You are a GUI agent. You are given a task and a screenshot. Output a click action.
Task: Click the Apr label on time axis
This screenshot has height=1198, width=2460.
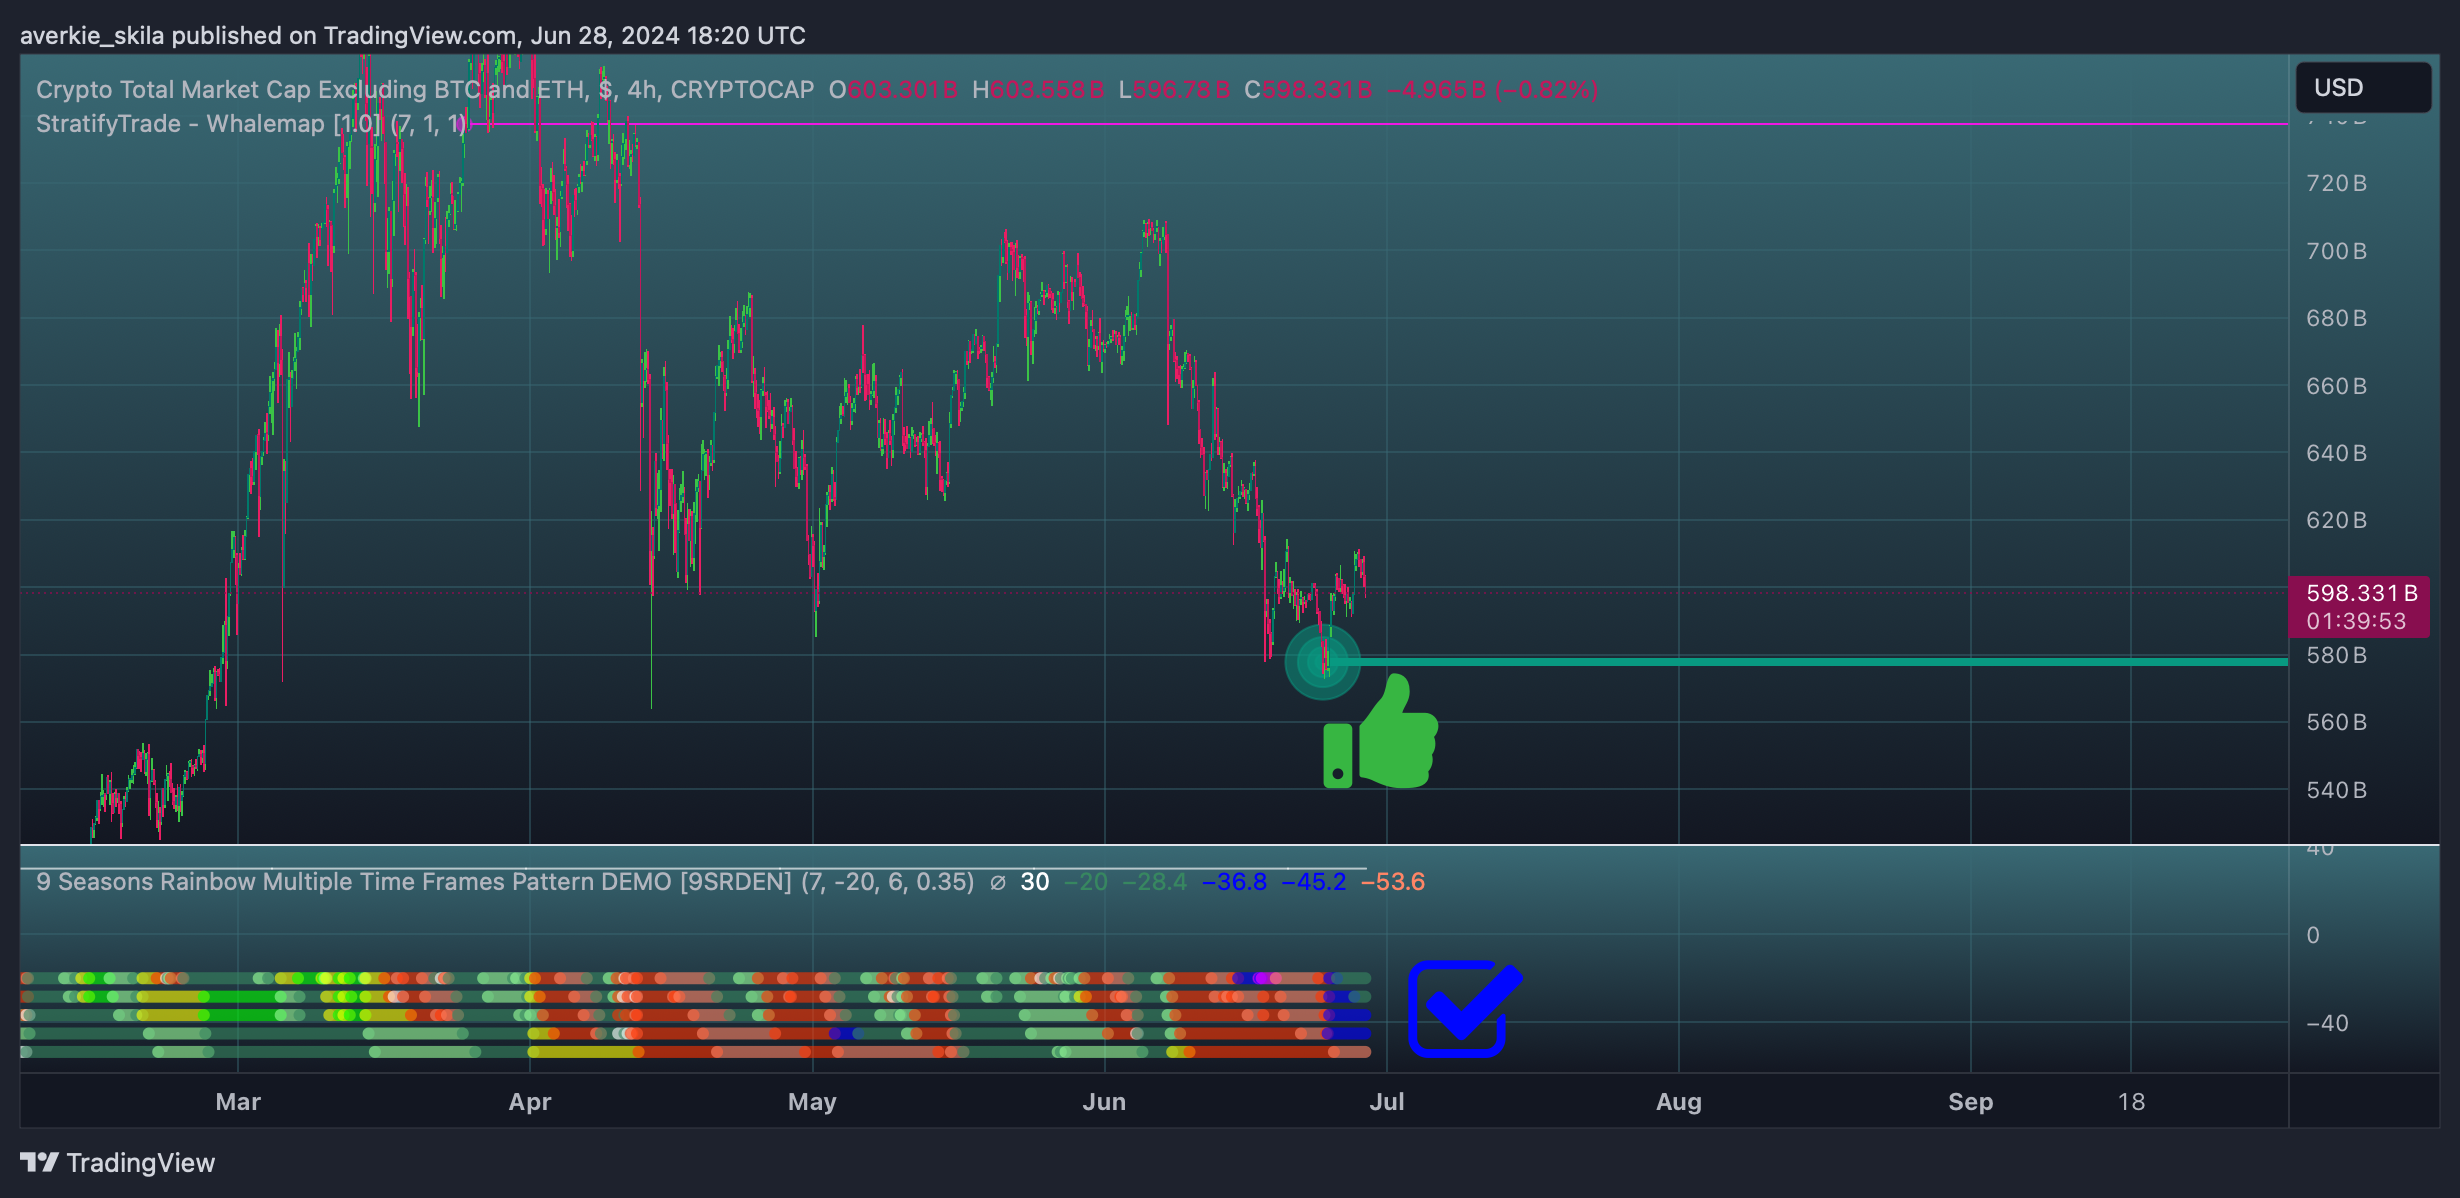530,1102
